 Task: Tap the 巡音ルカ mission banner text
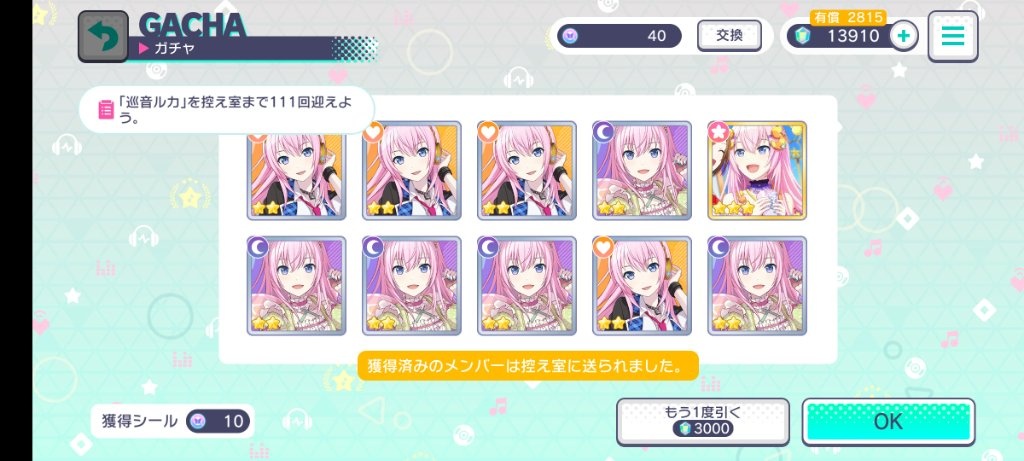pos(235,110)
